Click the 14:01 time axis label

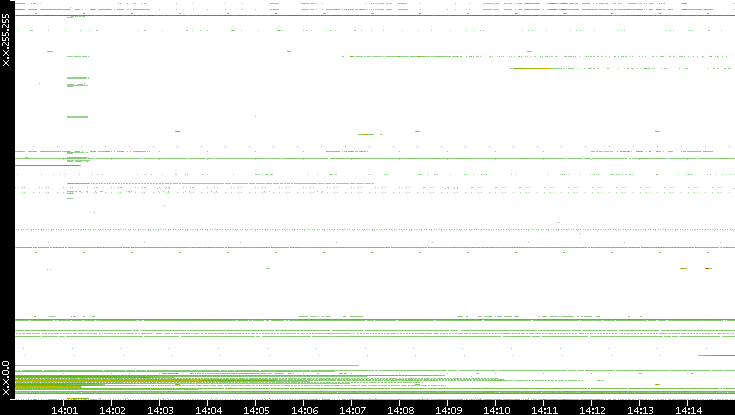pyautogui.click(x=64, y=410)
